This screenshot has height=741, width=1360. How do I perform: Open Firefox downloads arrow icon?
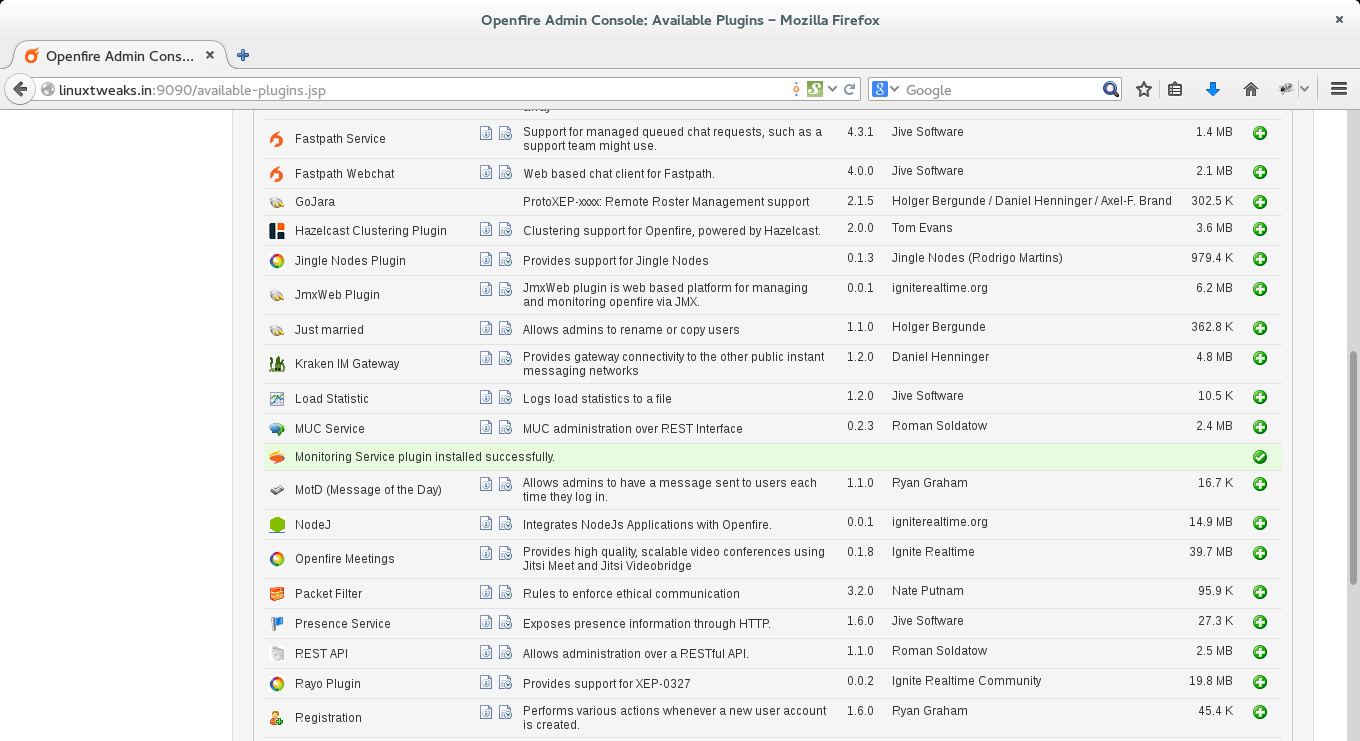[x=1213, y=89]
